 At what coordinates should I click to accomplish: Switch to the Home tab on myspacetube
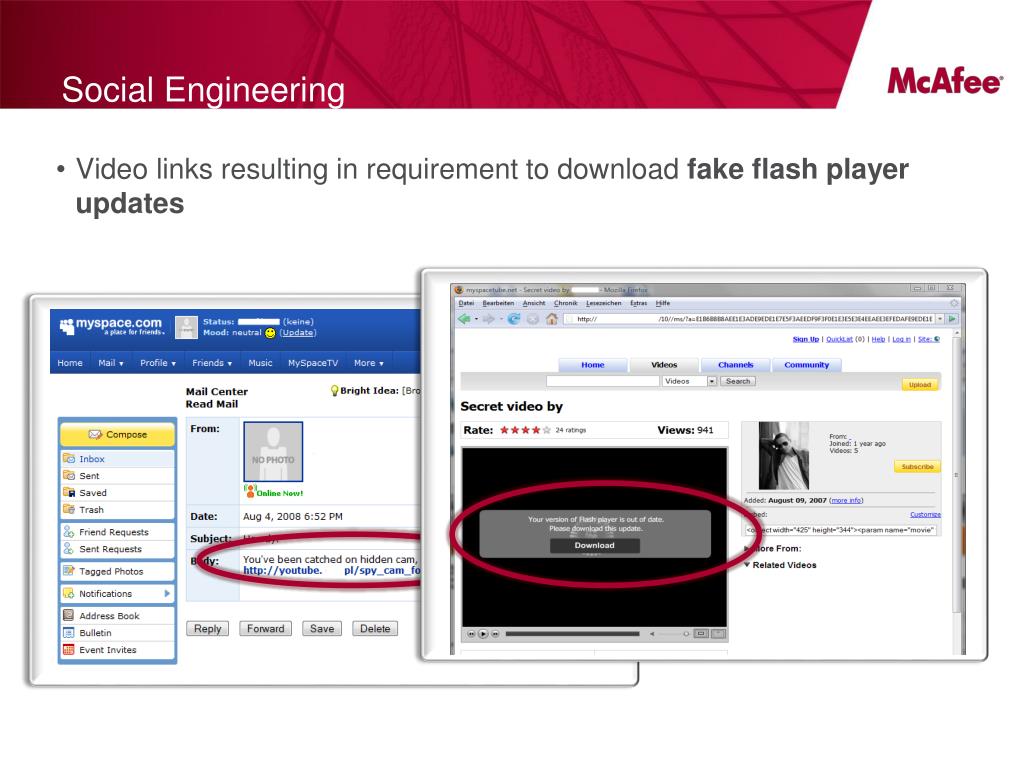(x=593, y=365)
